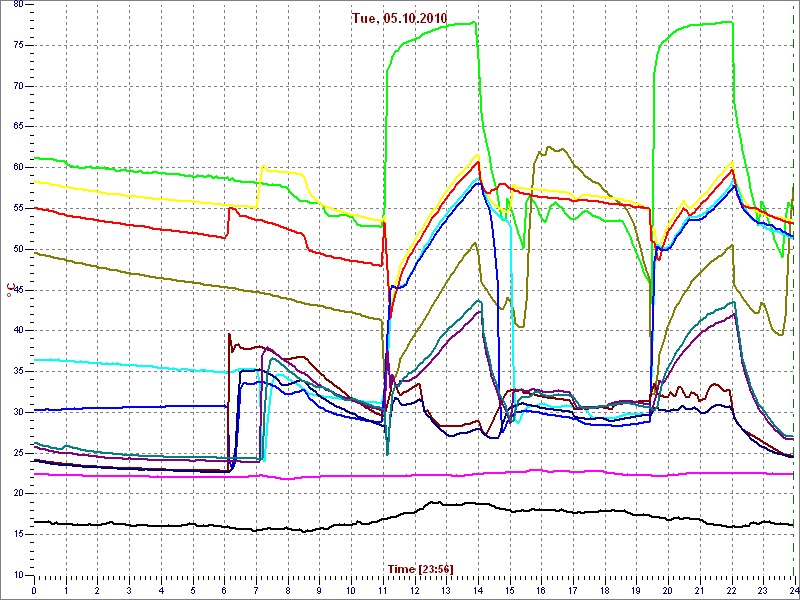
Task: Click hour 16 on the time axis
Action: [x=541, y=590]
